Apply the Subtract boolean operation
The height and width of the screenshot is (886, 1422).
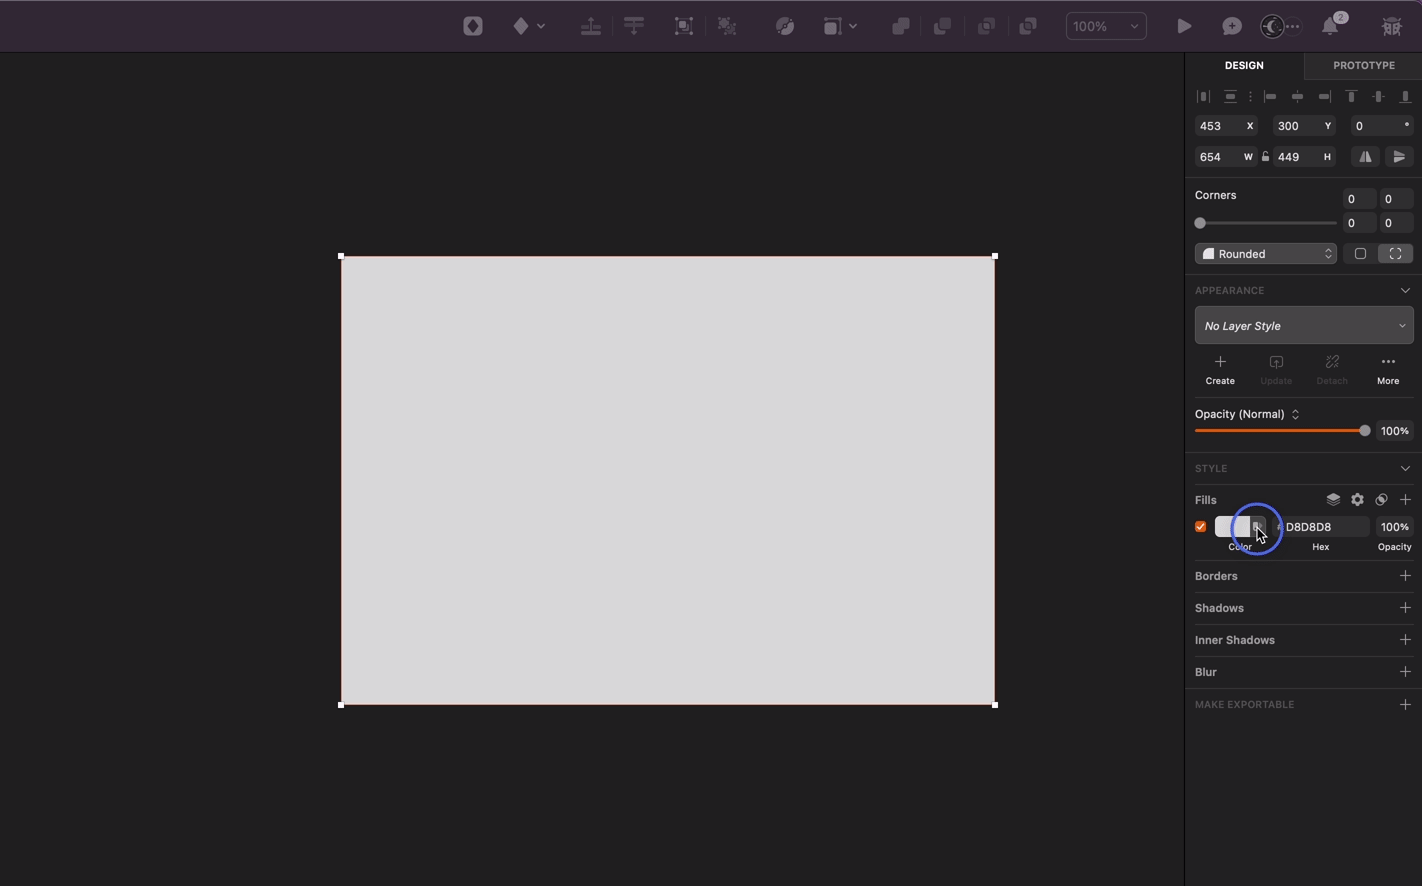coord(941,26)
